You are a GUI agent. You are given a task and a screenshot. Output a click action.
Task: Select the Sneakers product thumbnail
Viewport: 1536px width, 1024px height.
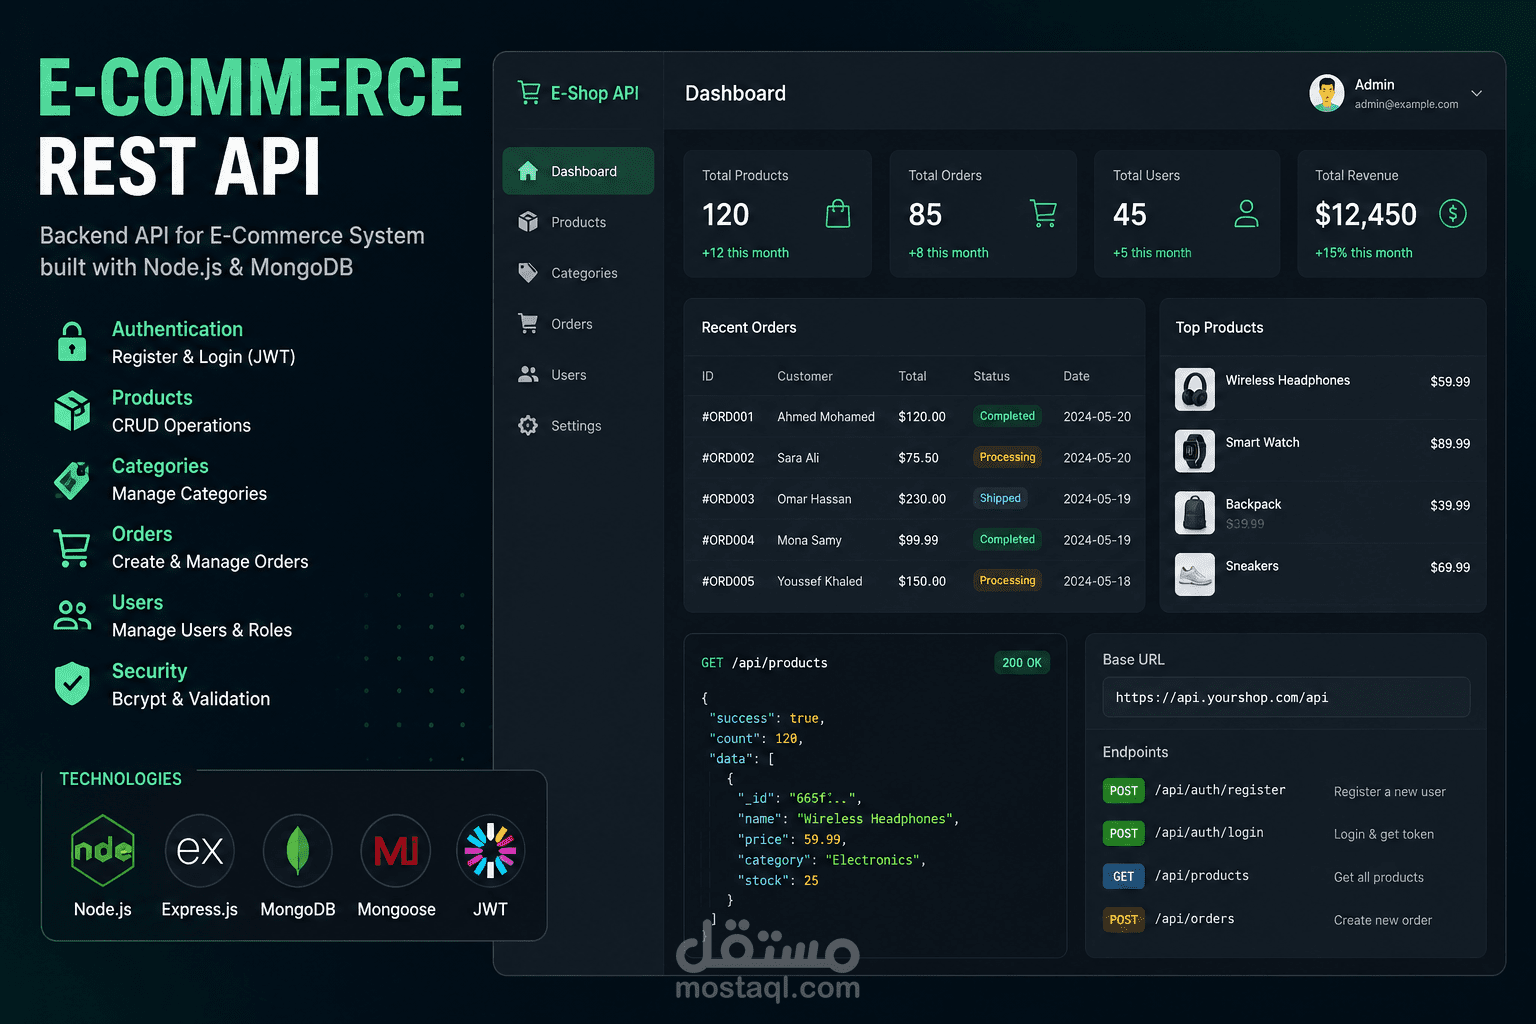[x=1195, y=575]
